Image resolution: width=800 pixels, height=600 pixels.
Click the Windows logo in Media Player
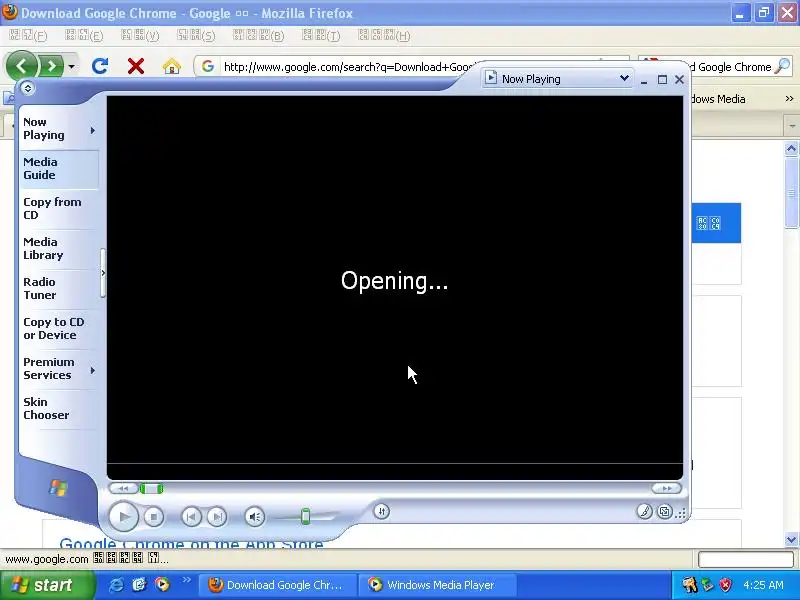tap(58, 488)
